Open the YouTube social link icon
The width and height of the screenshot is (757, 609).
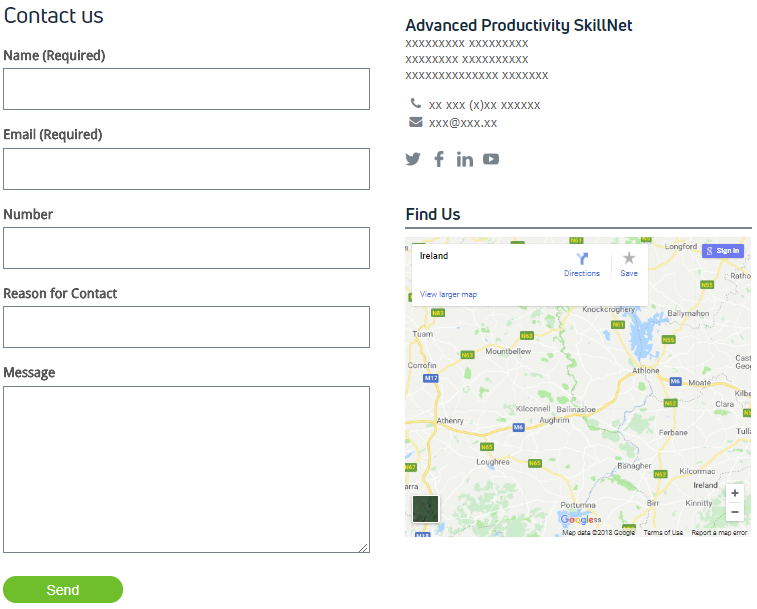point(491,159)
